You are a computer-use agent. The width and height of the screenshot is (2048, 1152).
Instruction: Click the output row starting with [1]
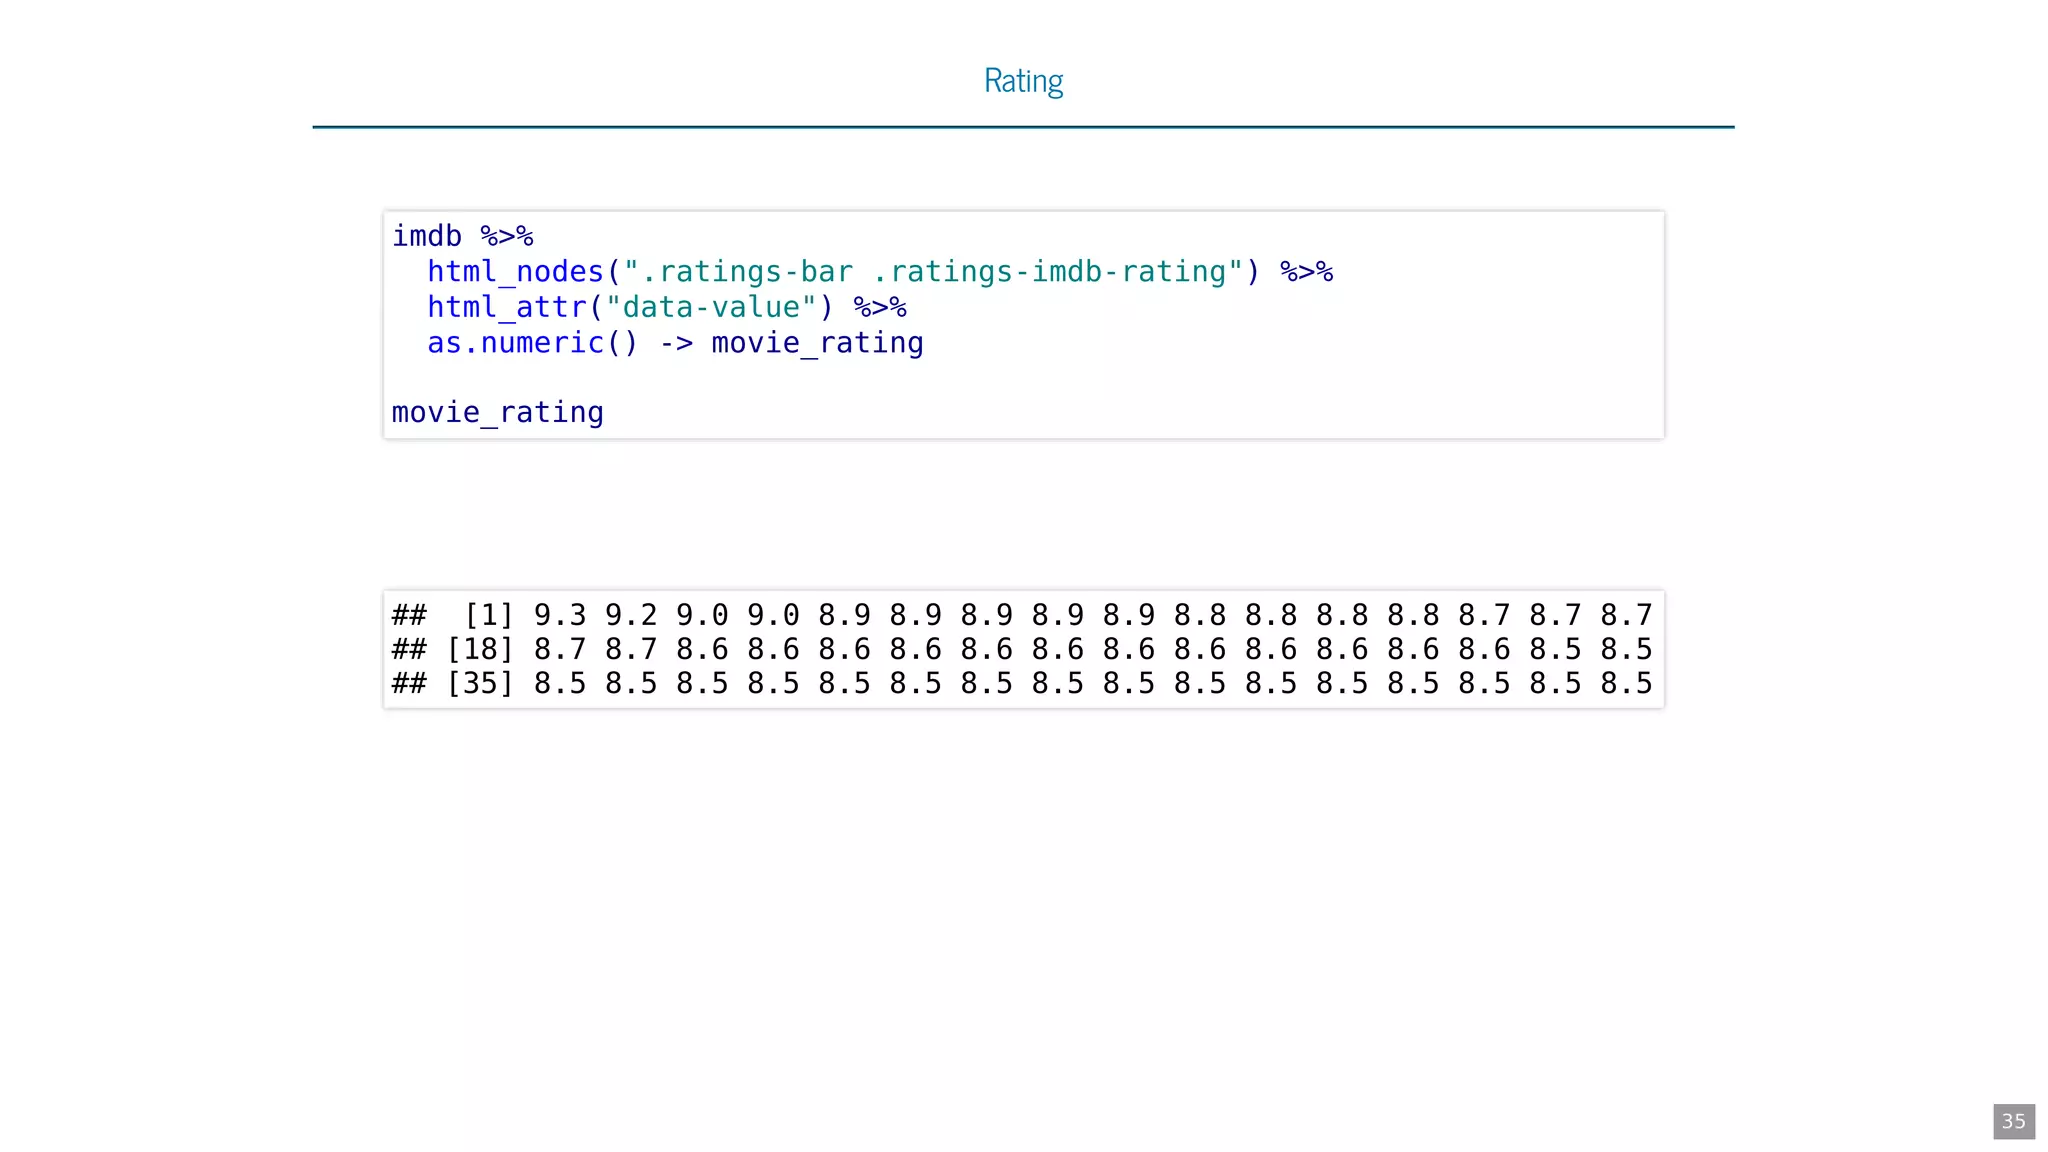tap(1022, 614)
